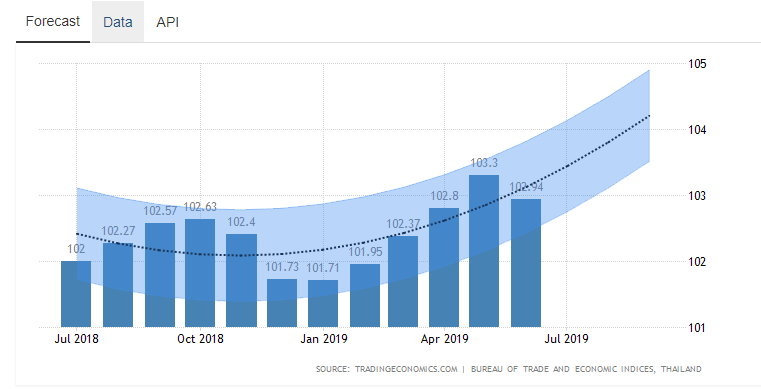Click the 105 y-axis value label
This screenshot has height=389, width=761.
coord(697,64)
